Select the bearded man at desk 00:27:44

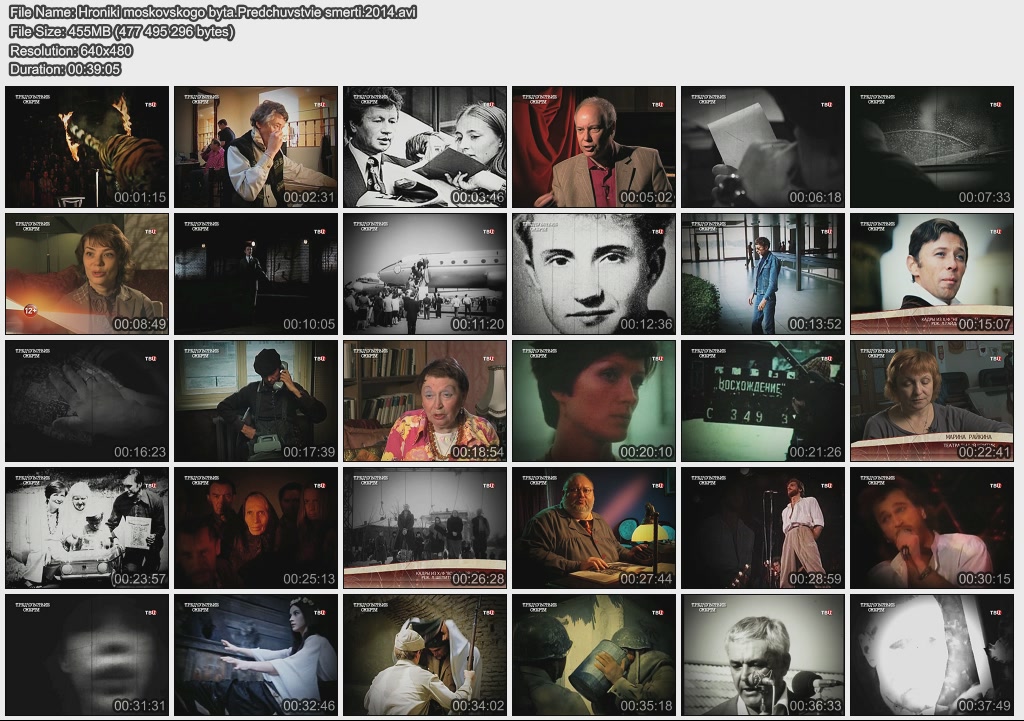(594, 527)
